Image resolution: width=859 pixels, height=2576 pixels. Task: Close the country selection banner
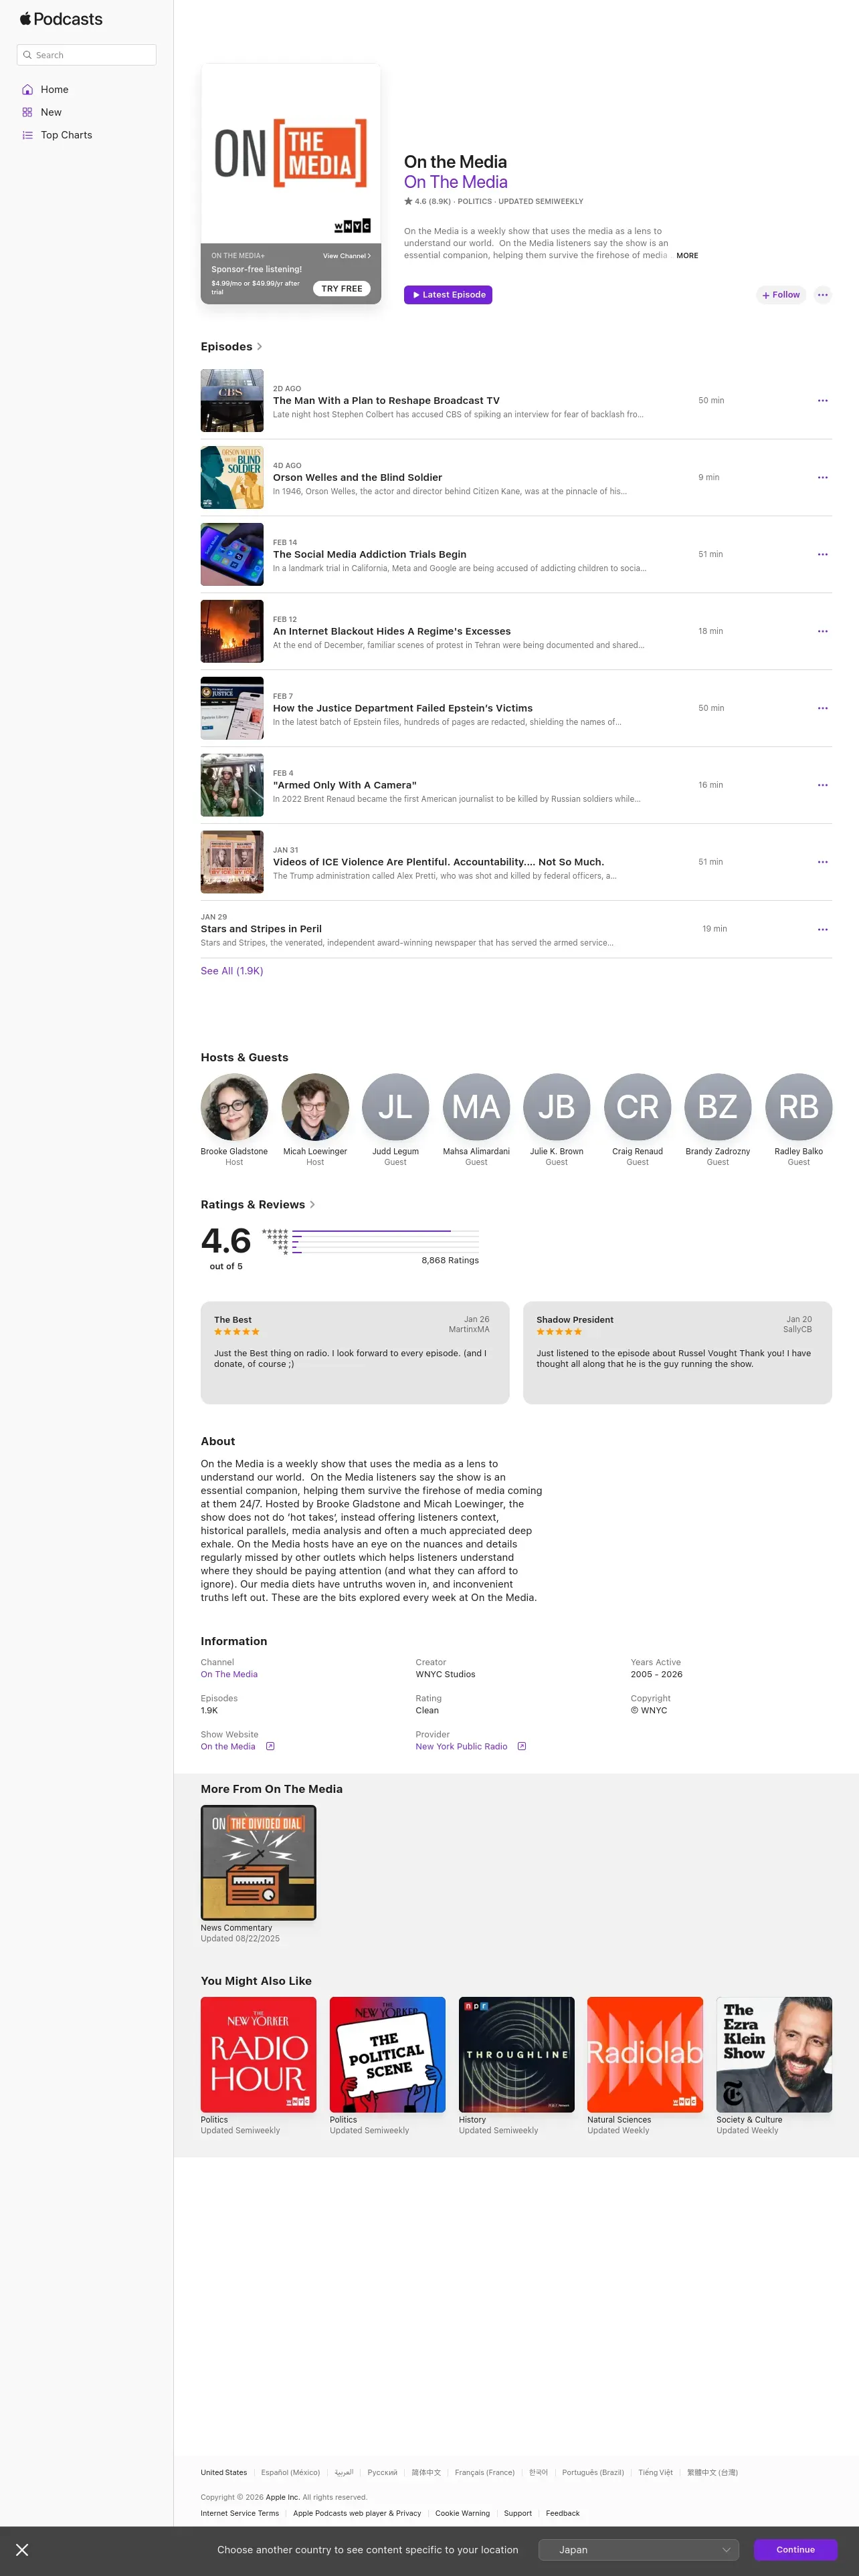(x=22, y=2550)
